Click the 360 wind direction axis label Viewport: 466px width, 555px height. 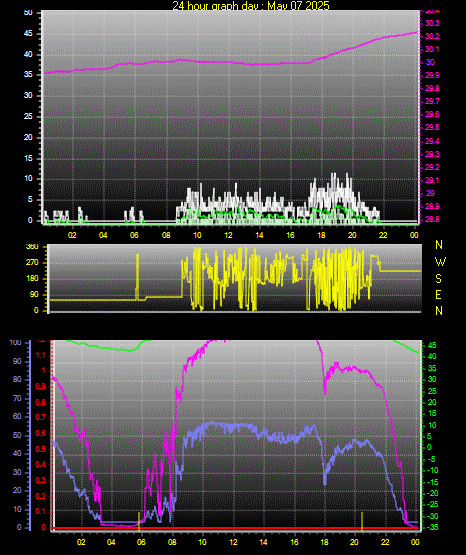tap(32, 247)
